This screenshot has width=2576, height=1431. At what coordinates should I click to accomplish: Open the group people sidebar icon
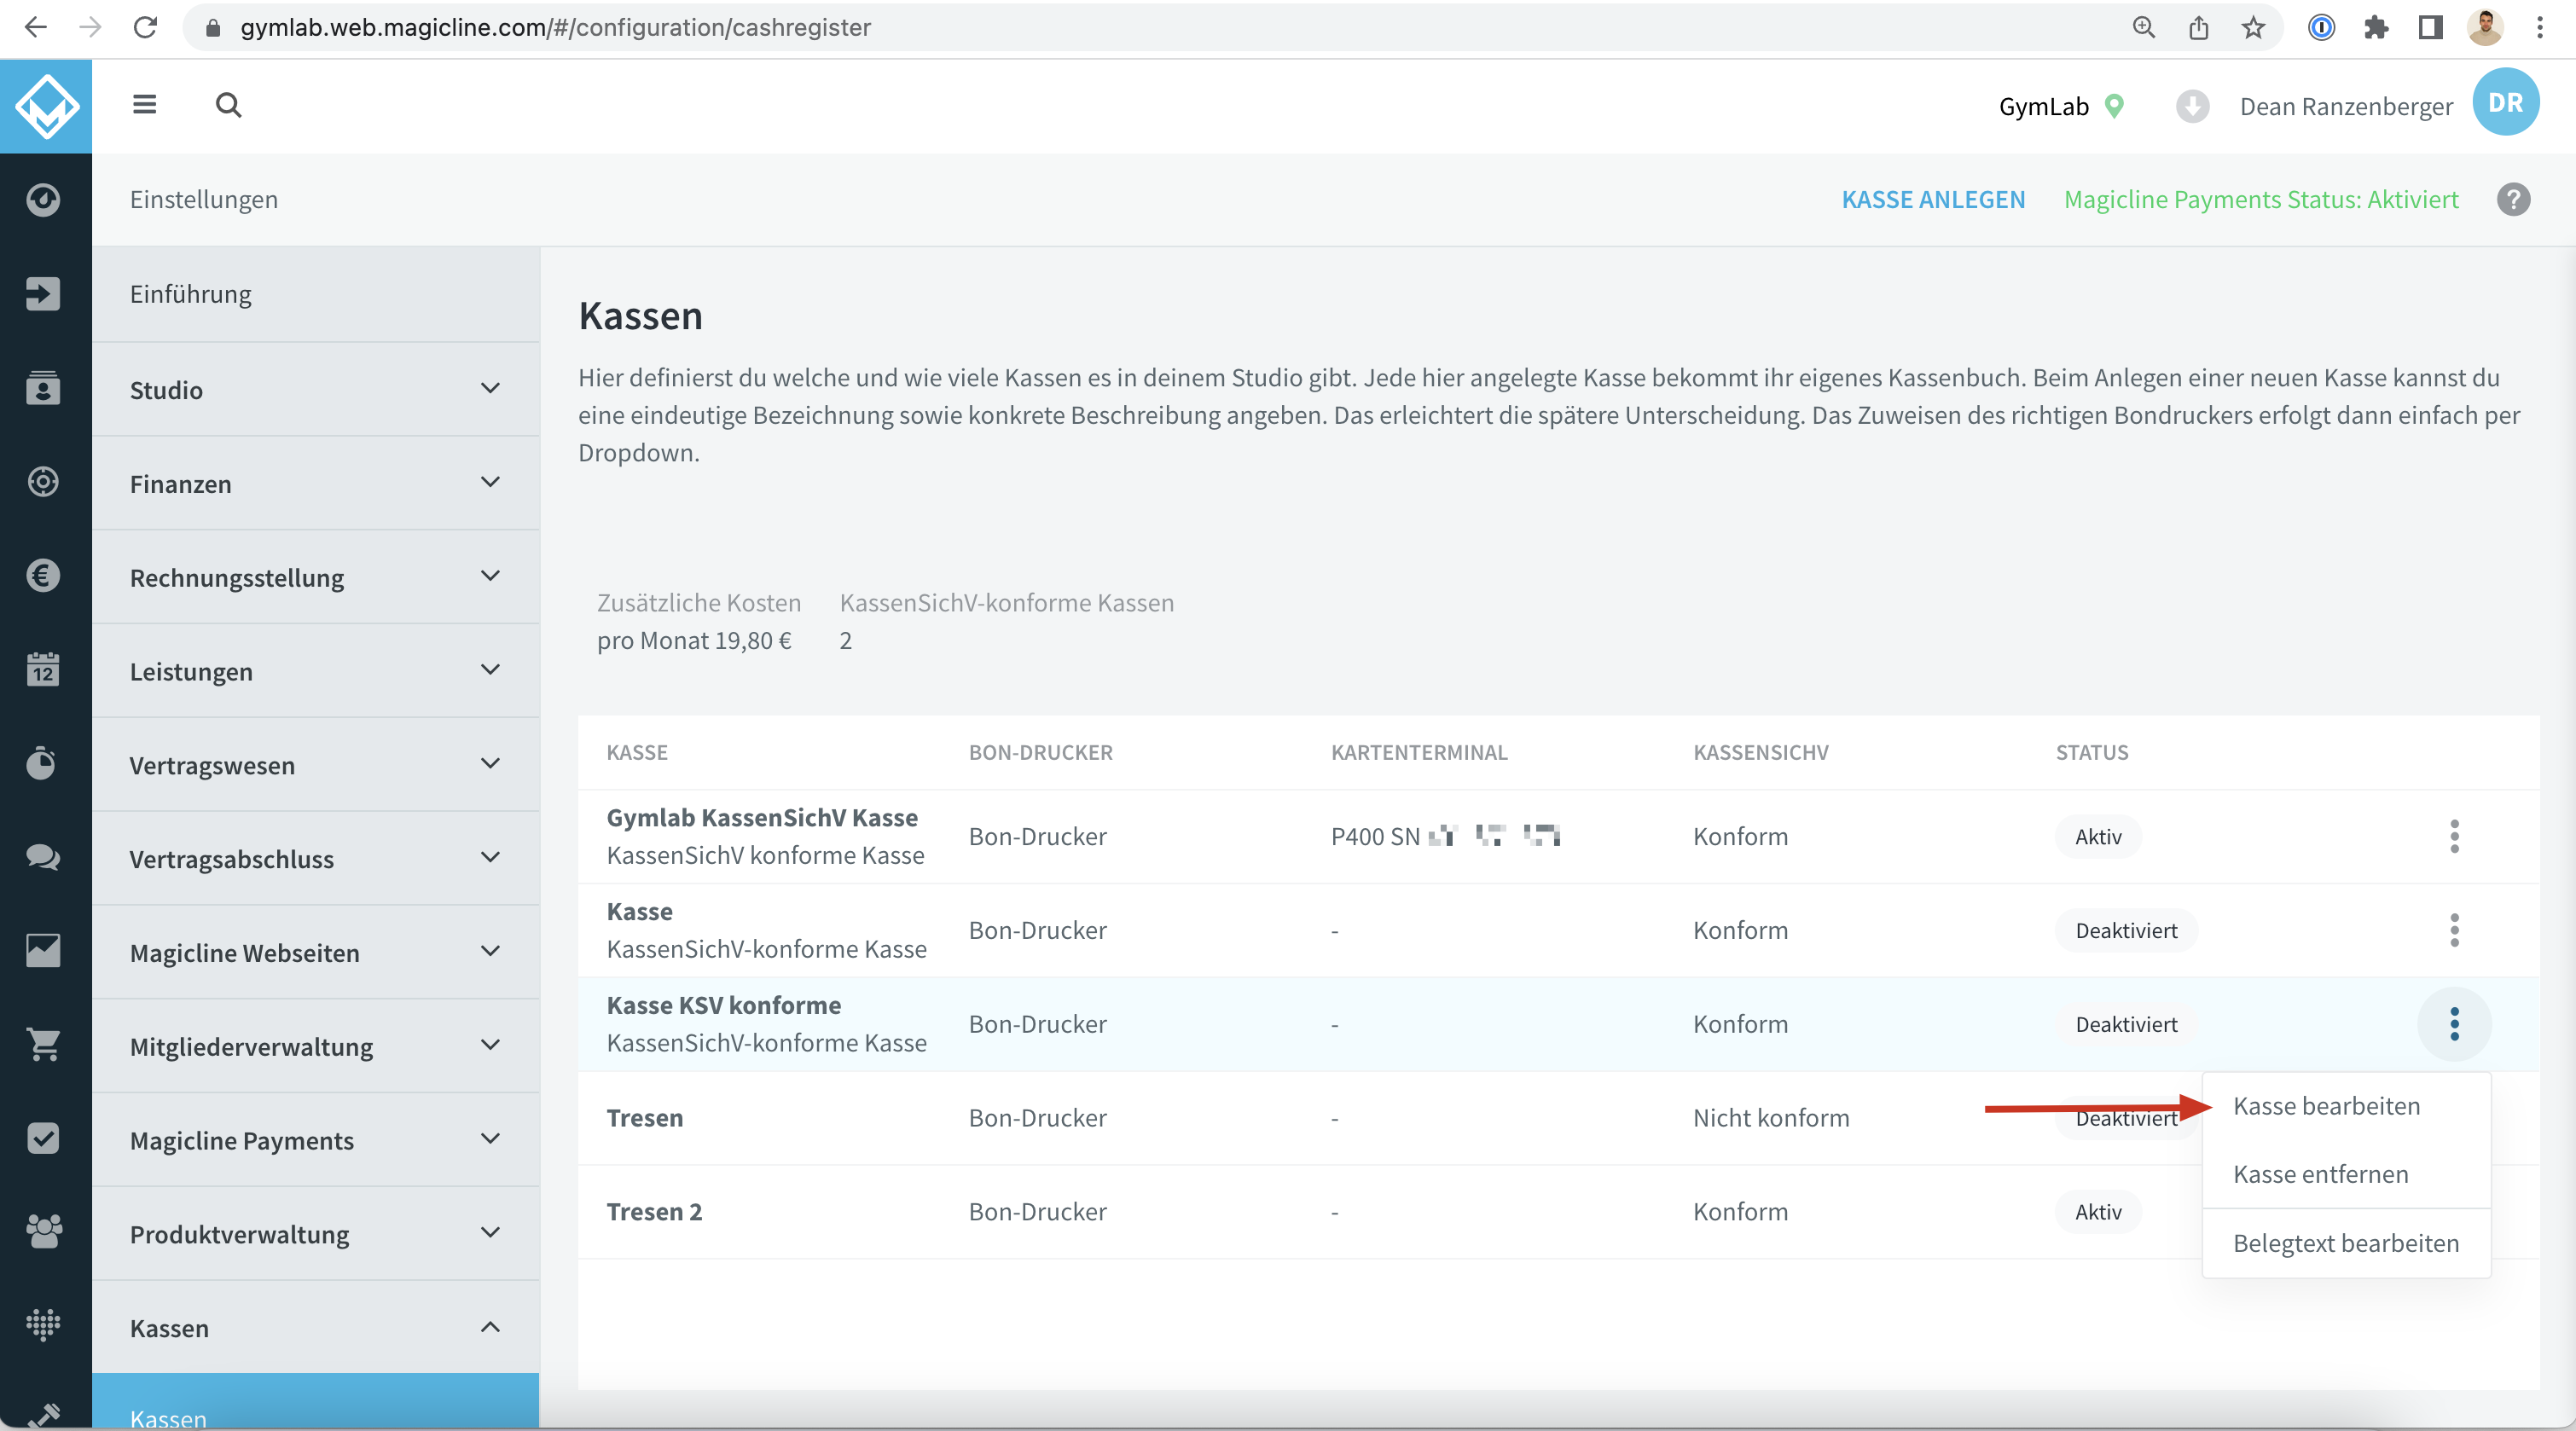point(43,1232)
